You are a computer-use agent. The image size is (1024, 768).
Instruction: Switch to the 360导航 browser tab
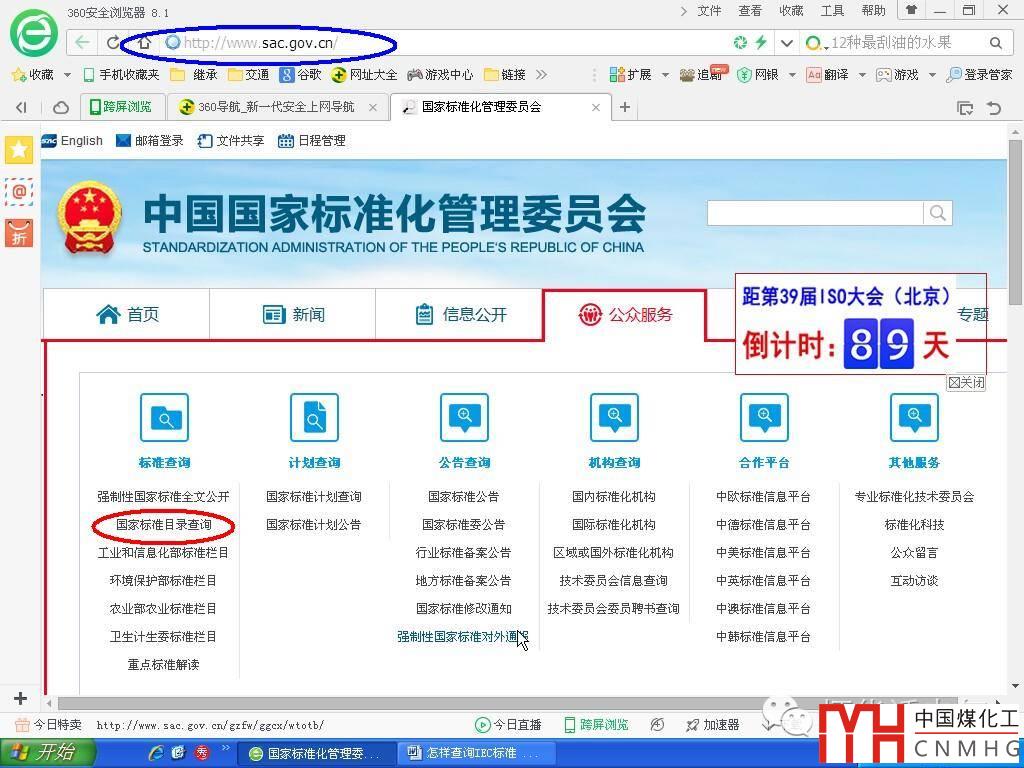(x=275, y=107)
